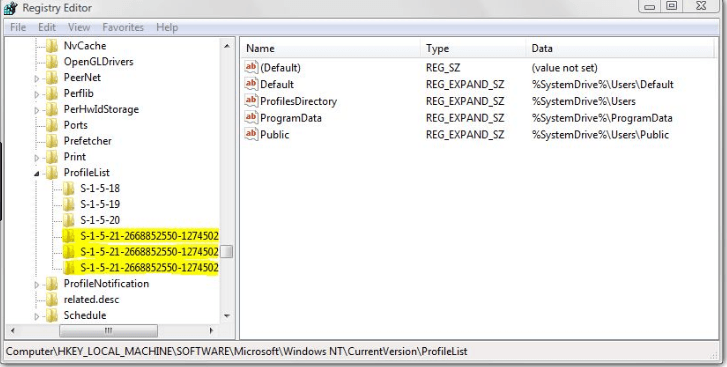
Task: Select the Prefetcher folder icon
Action: click(x=52, y=141)
